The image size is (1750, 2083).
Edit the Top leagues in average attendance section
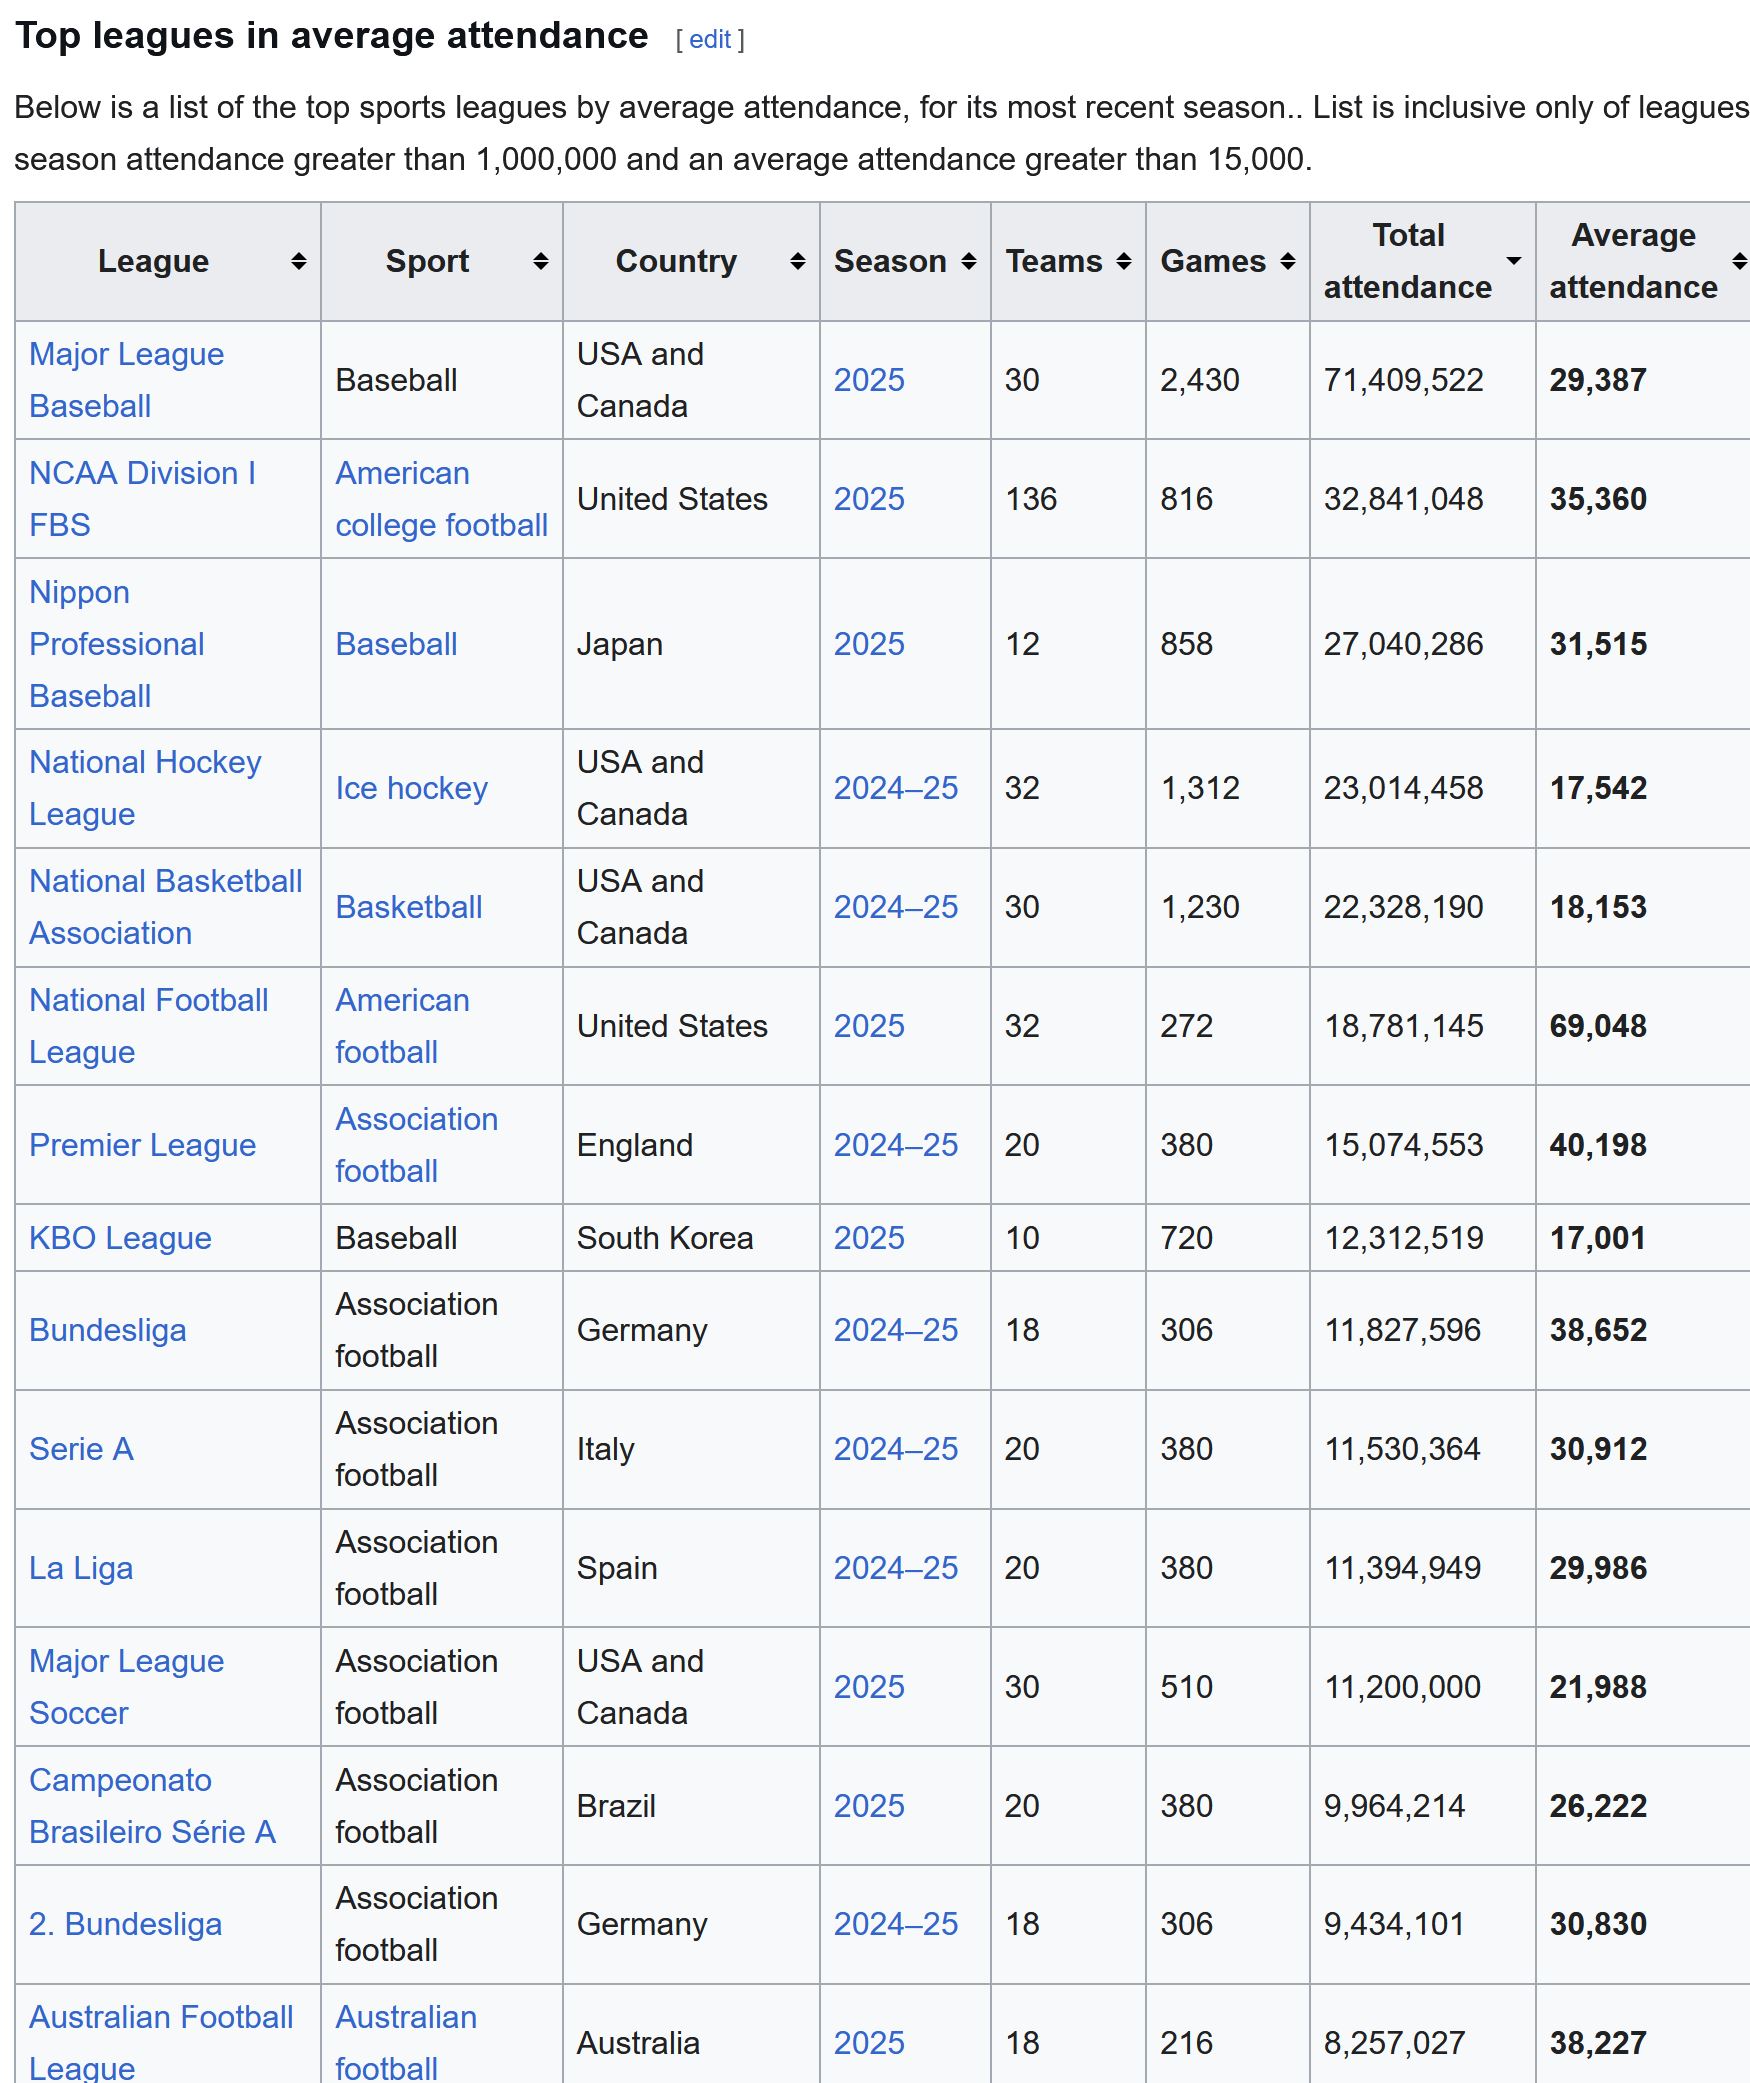point(710,39)
